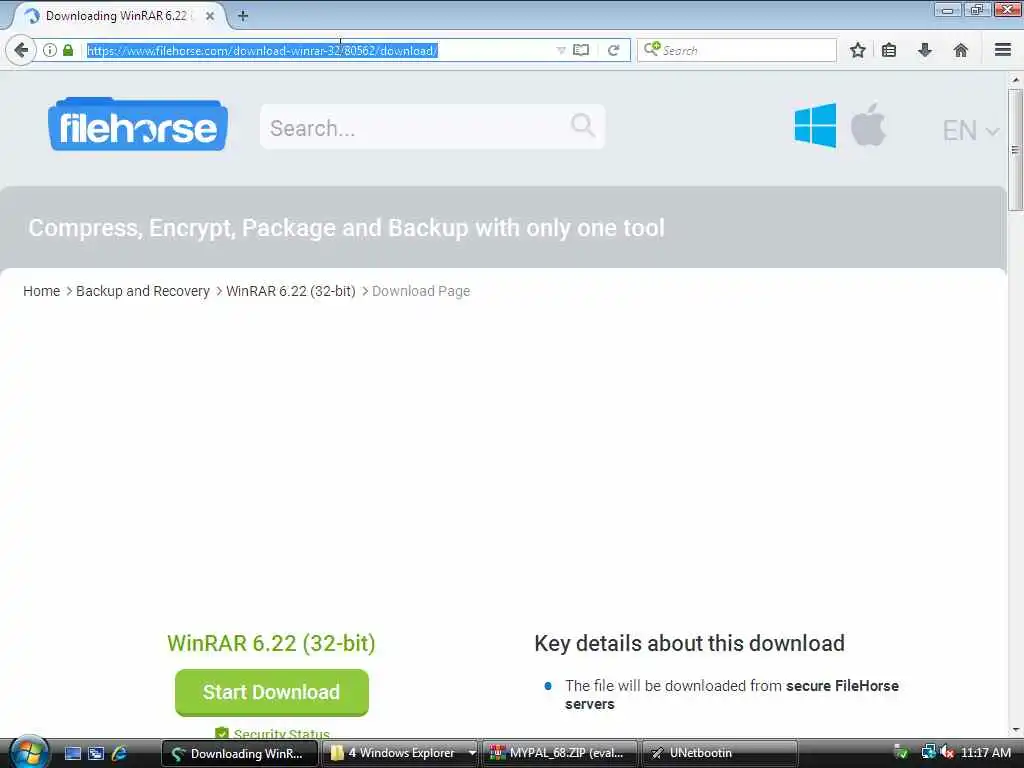
Task: Open the Security Status link
Action: (281, 734)
